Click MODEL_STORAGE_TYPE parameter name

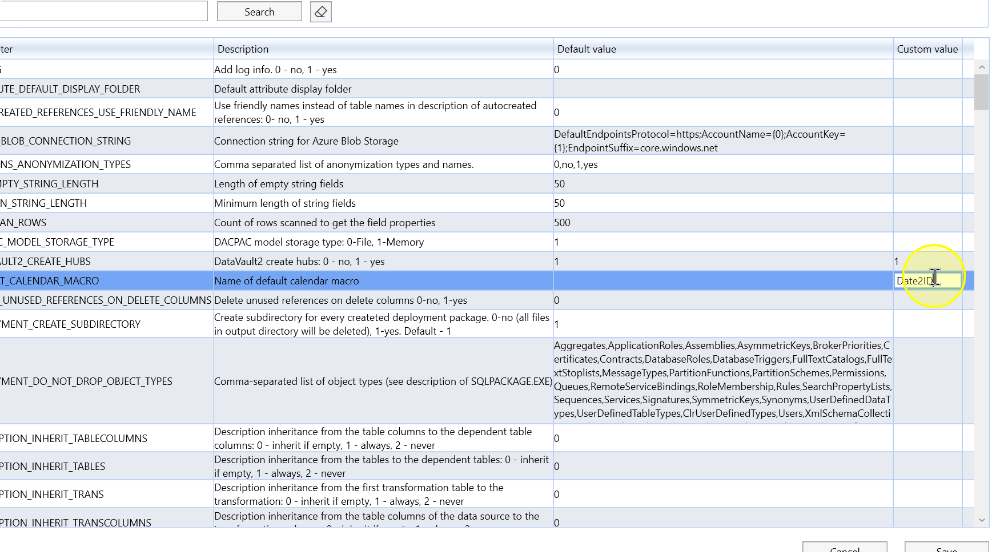57,242
